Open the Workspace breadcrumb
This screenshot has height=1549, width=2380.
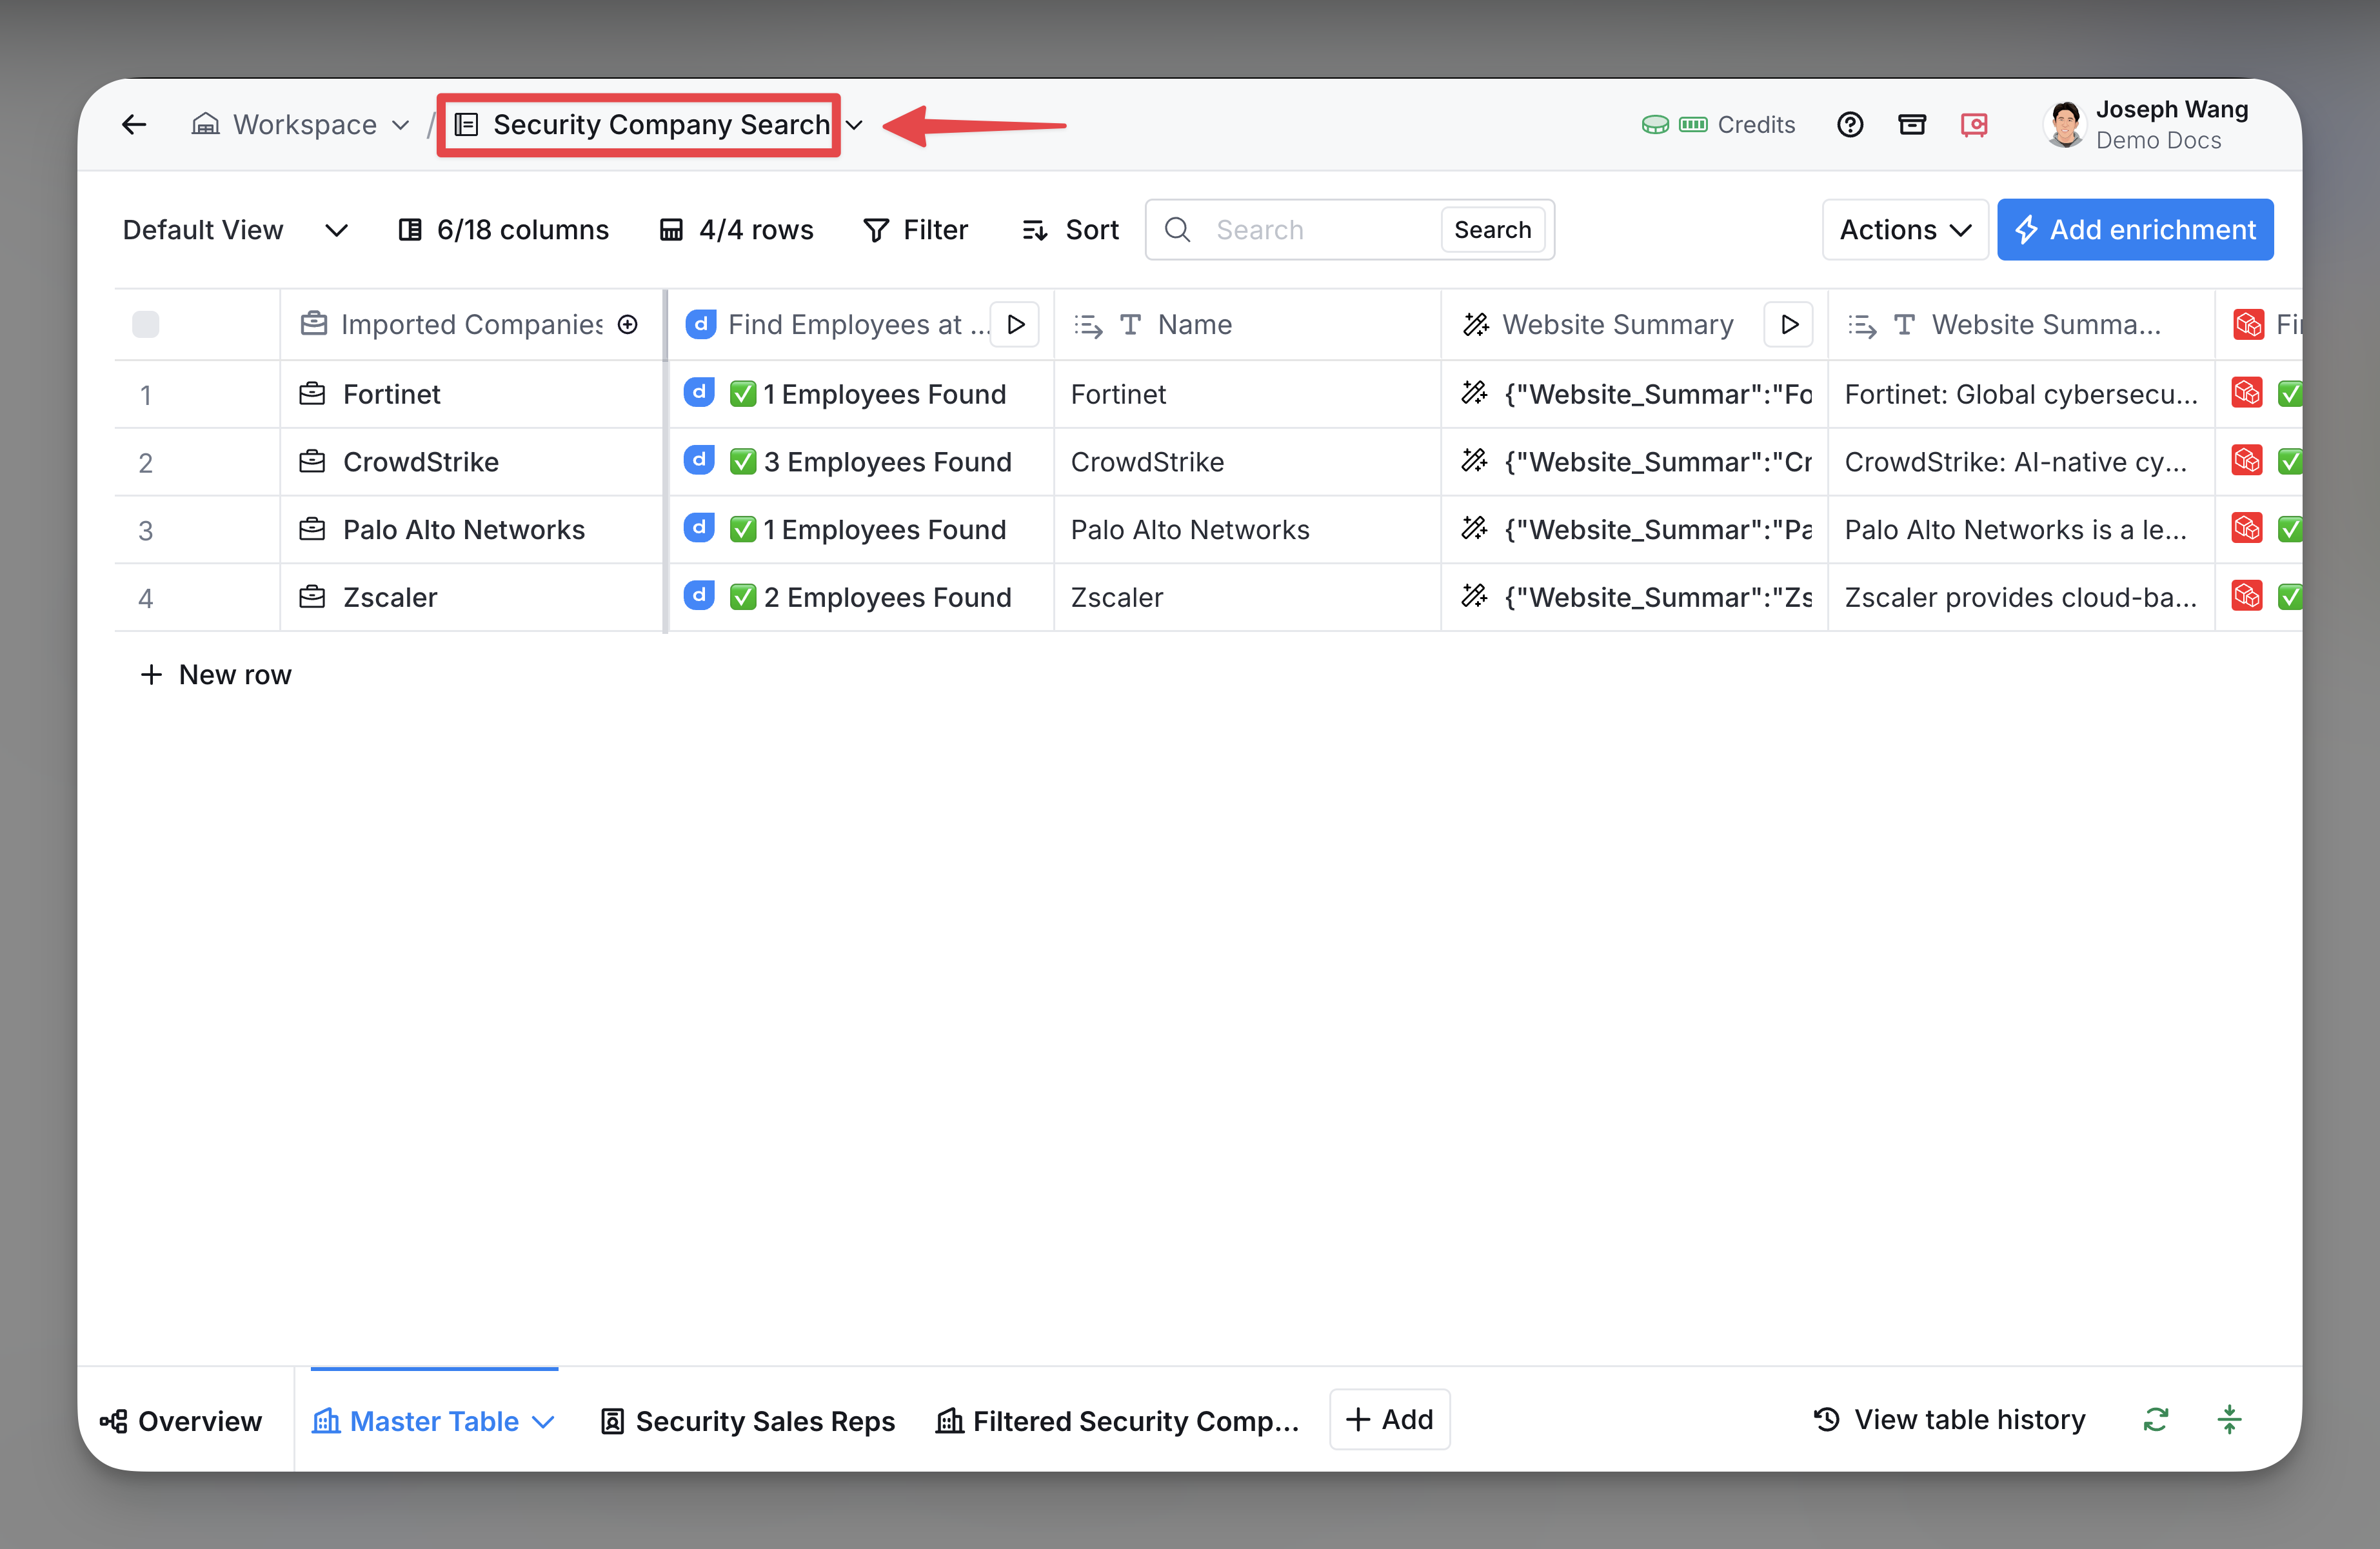(301, 125)
